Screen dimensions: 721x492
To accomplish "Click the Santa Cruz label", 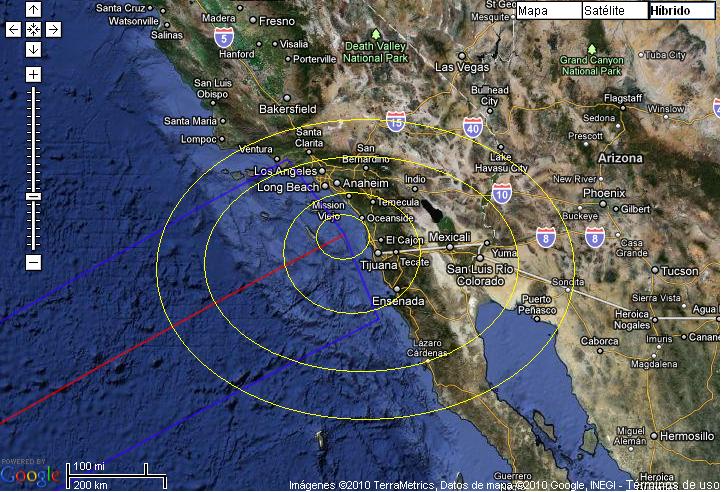I will point(120,8).
